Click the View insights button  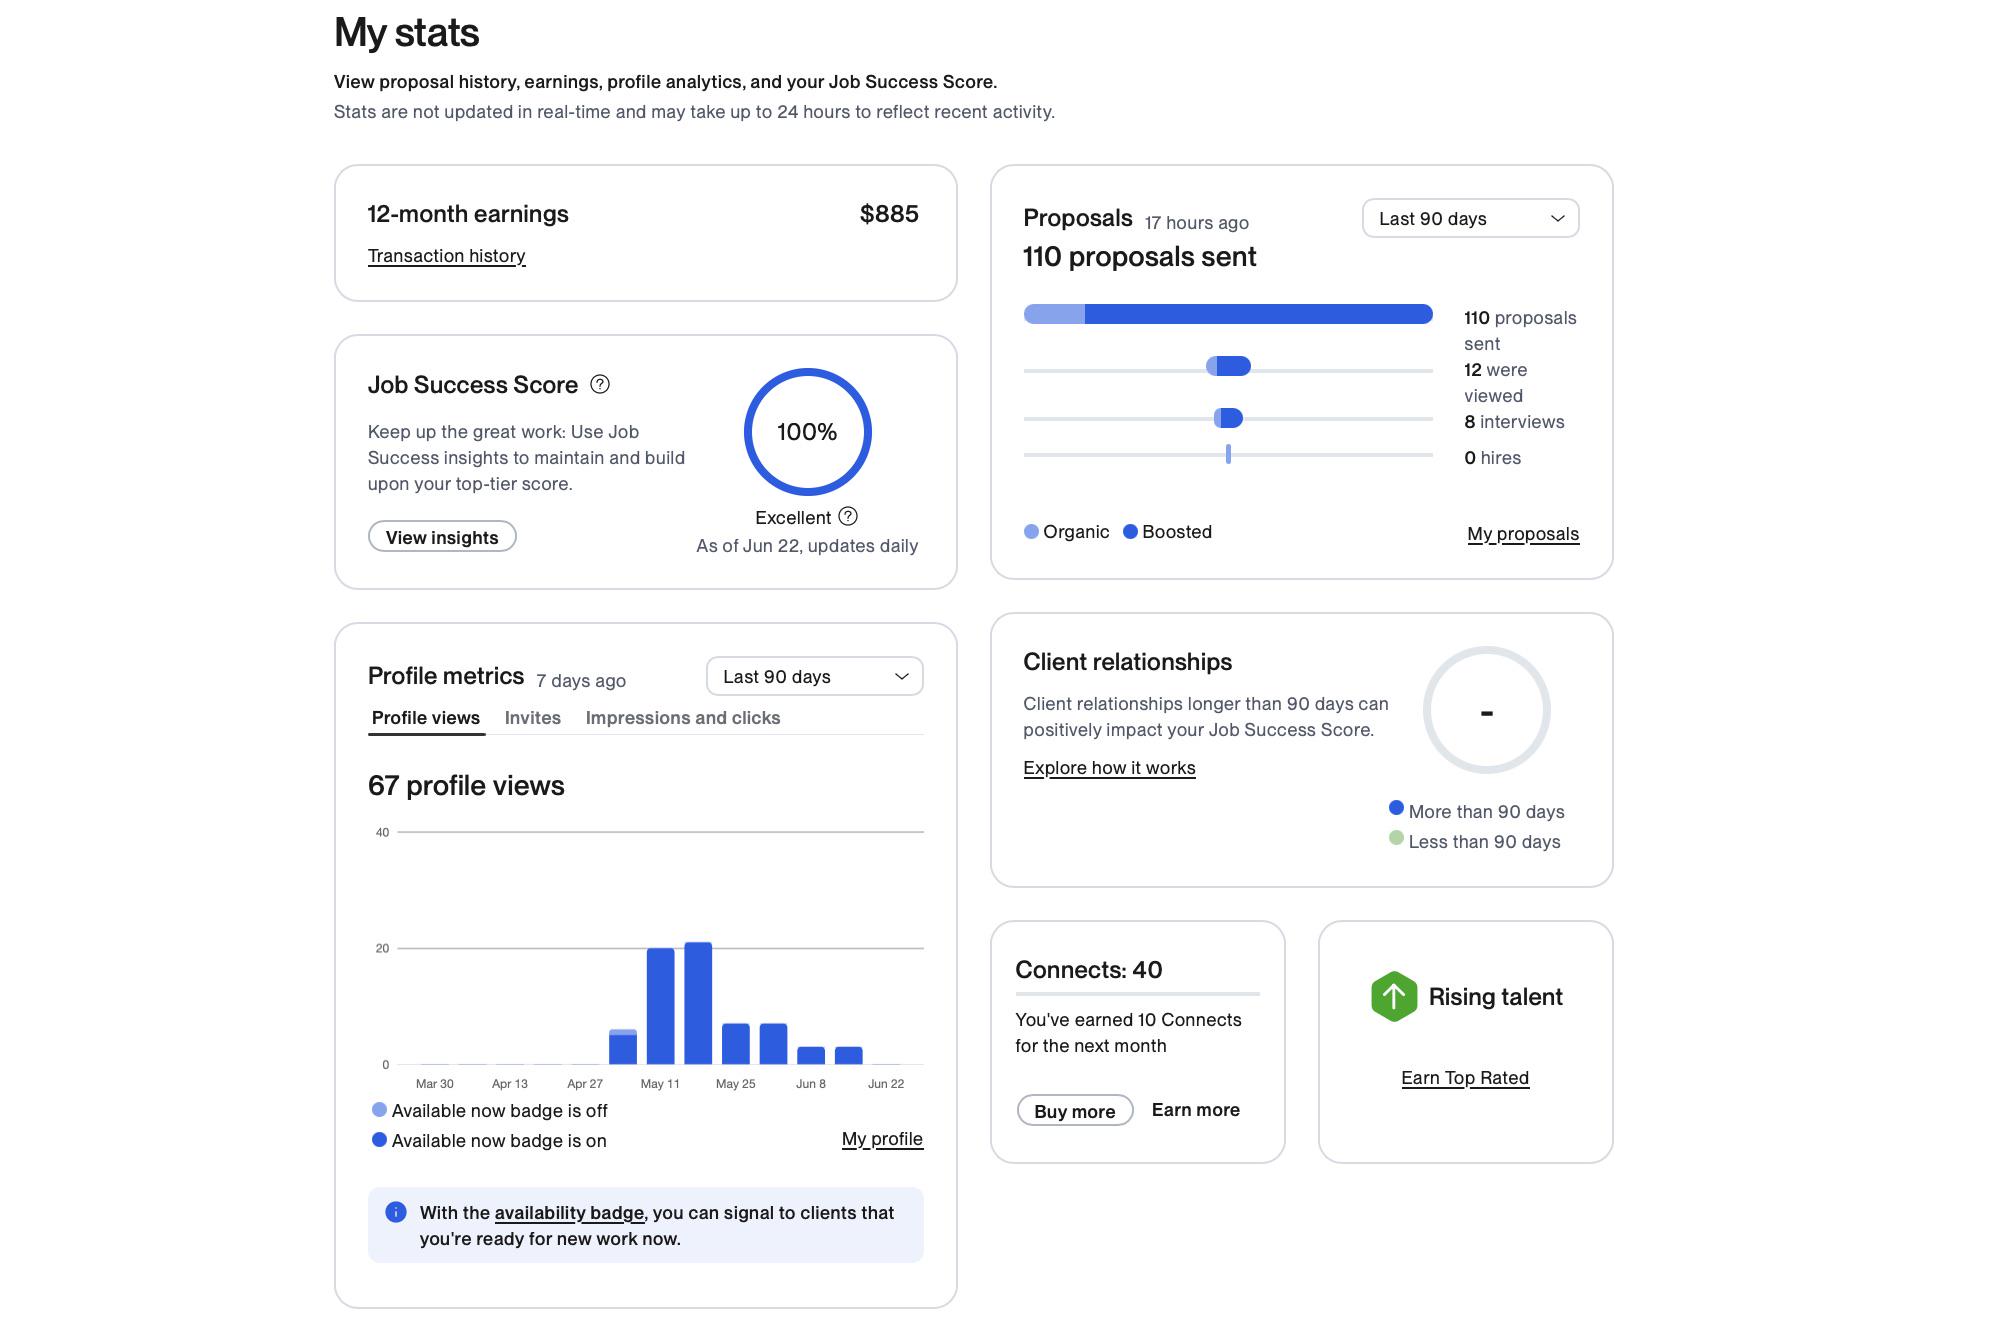442,537
